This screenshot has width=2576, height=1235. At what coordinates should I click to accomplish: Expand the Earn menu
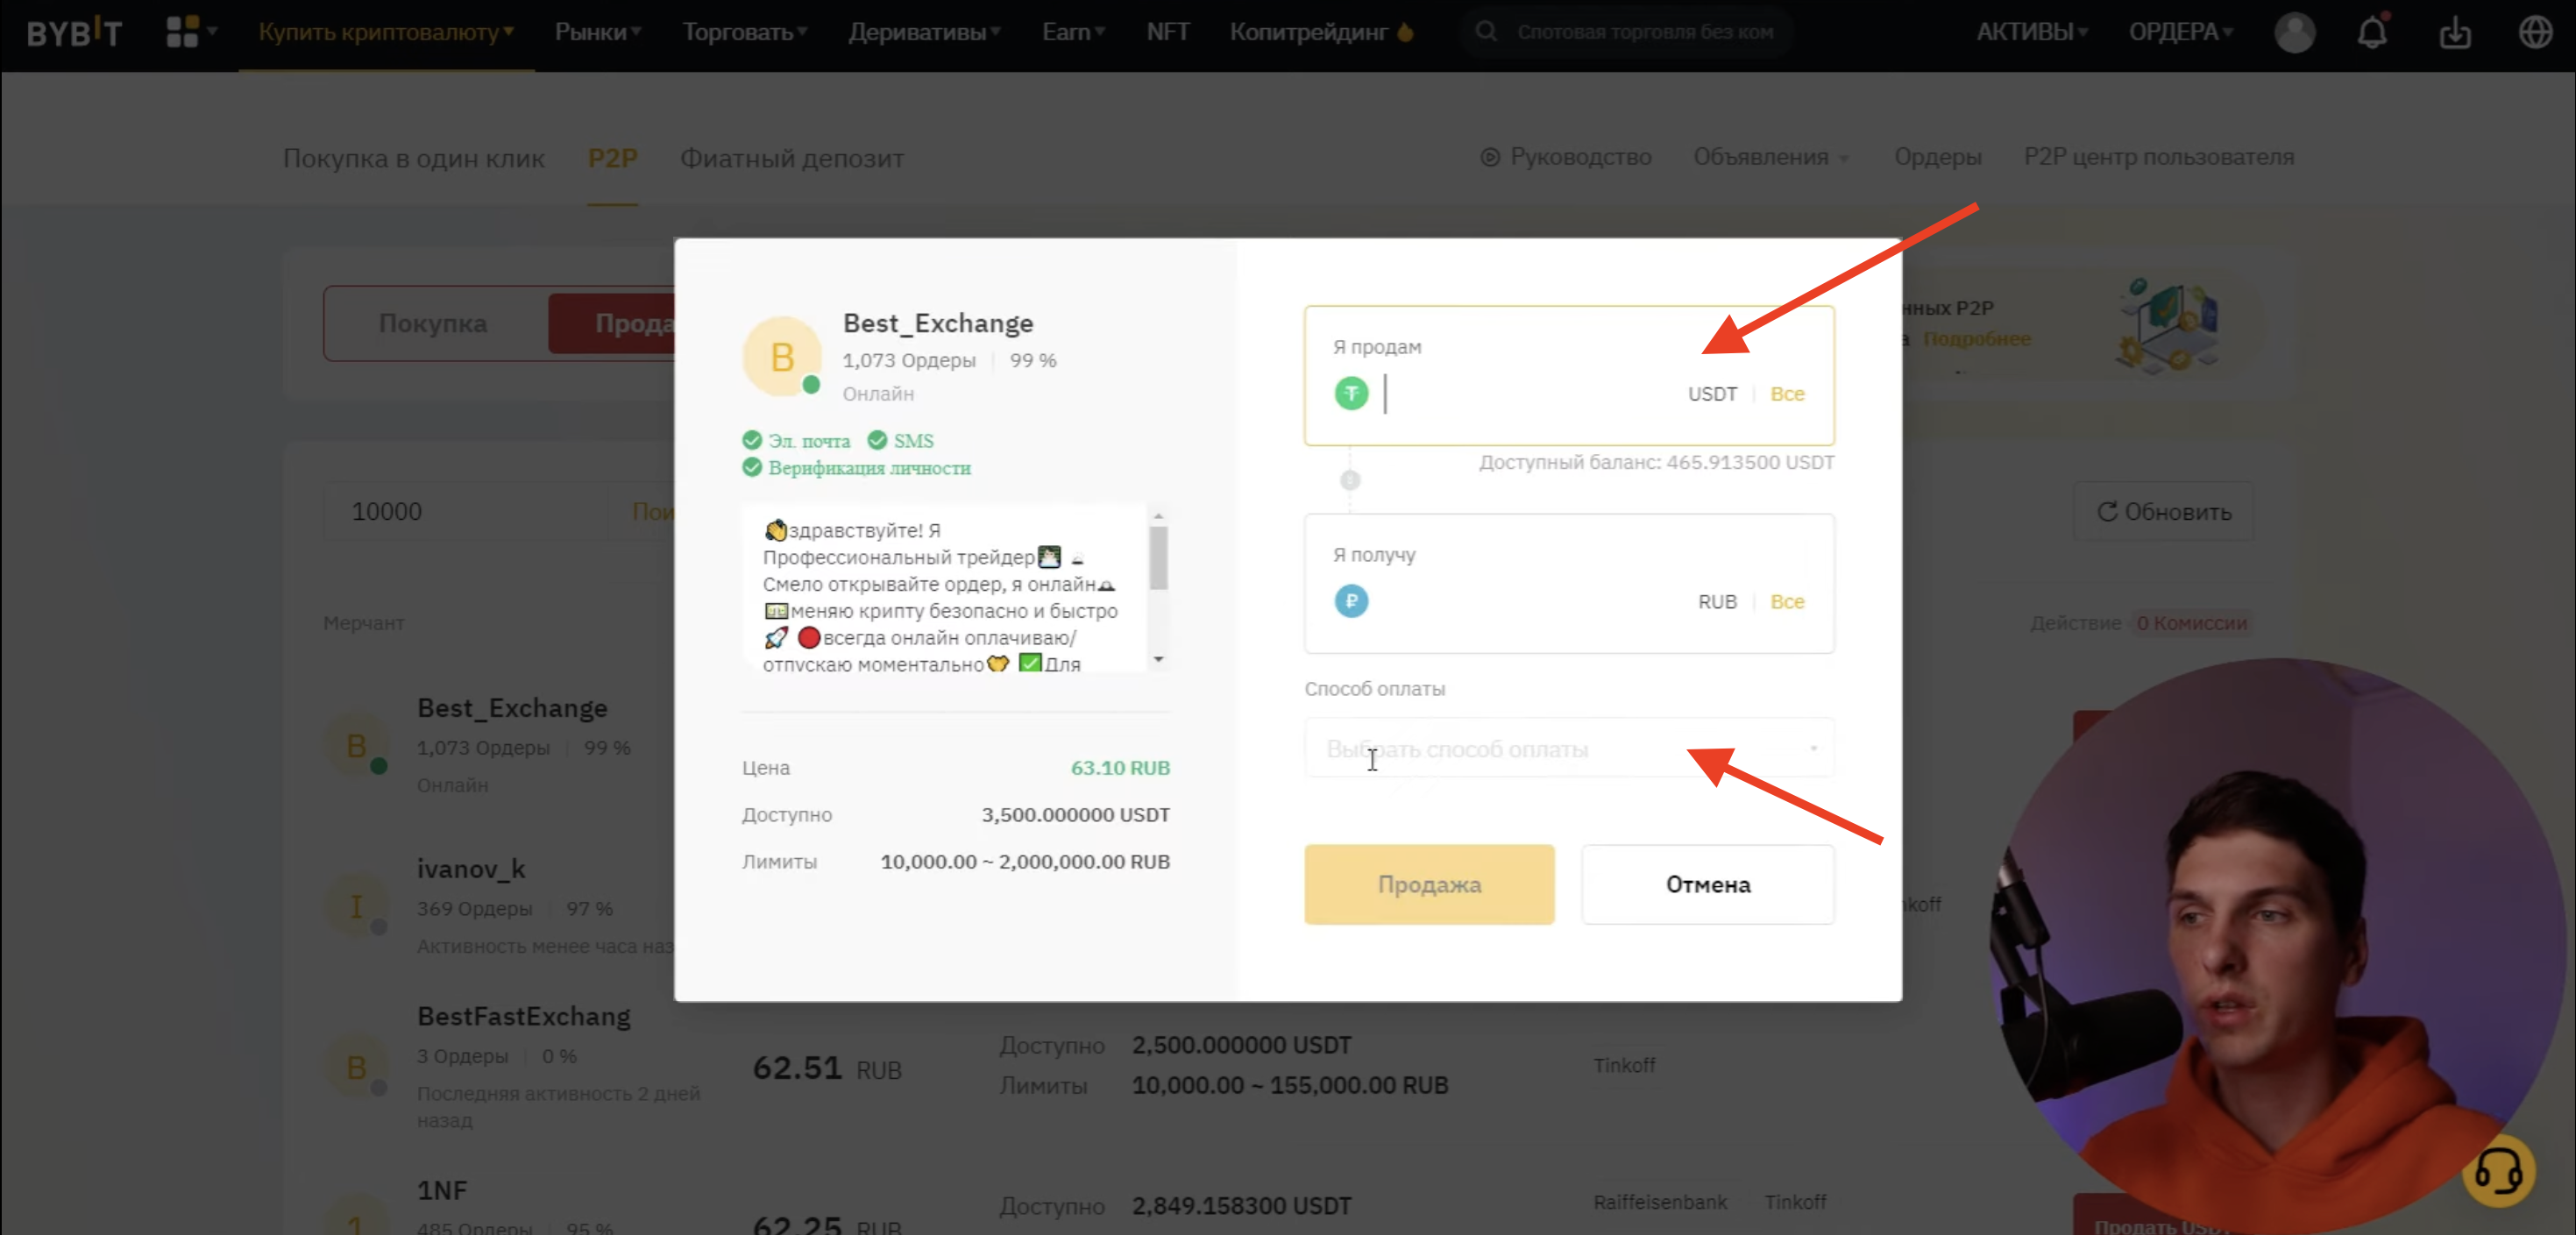tap(1073, 32)
